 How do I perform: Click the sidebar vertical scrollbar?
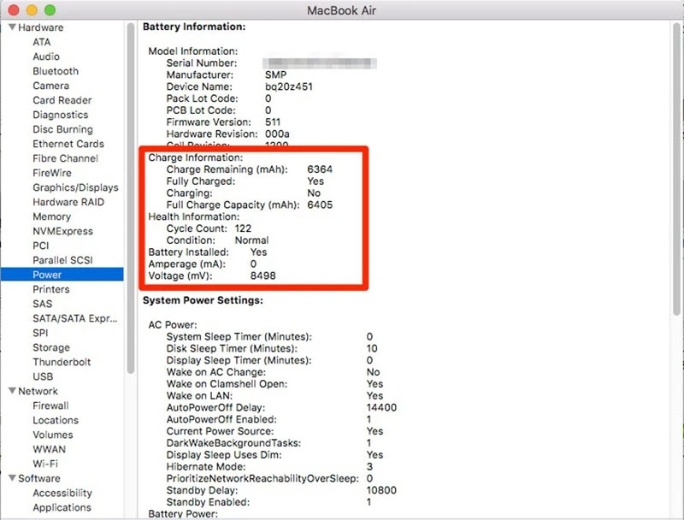[x=130, y=198]
